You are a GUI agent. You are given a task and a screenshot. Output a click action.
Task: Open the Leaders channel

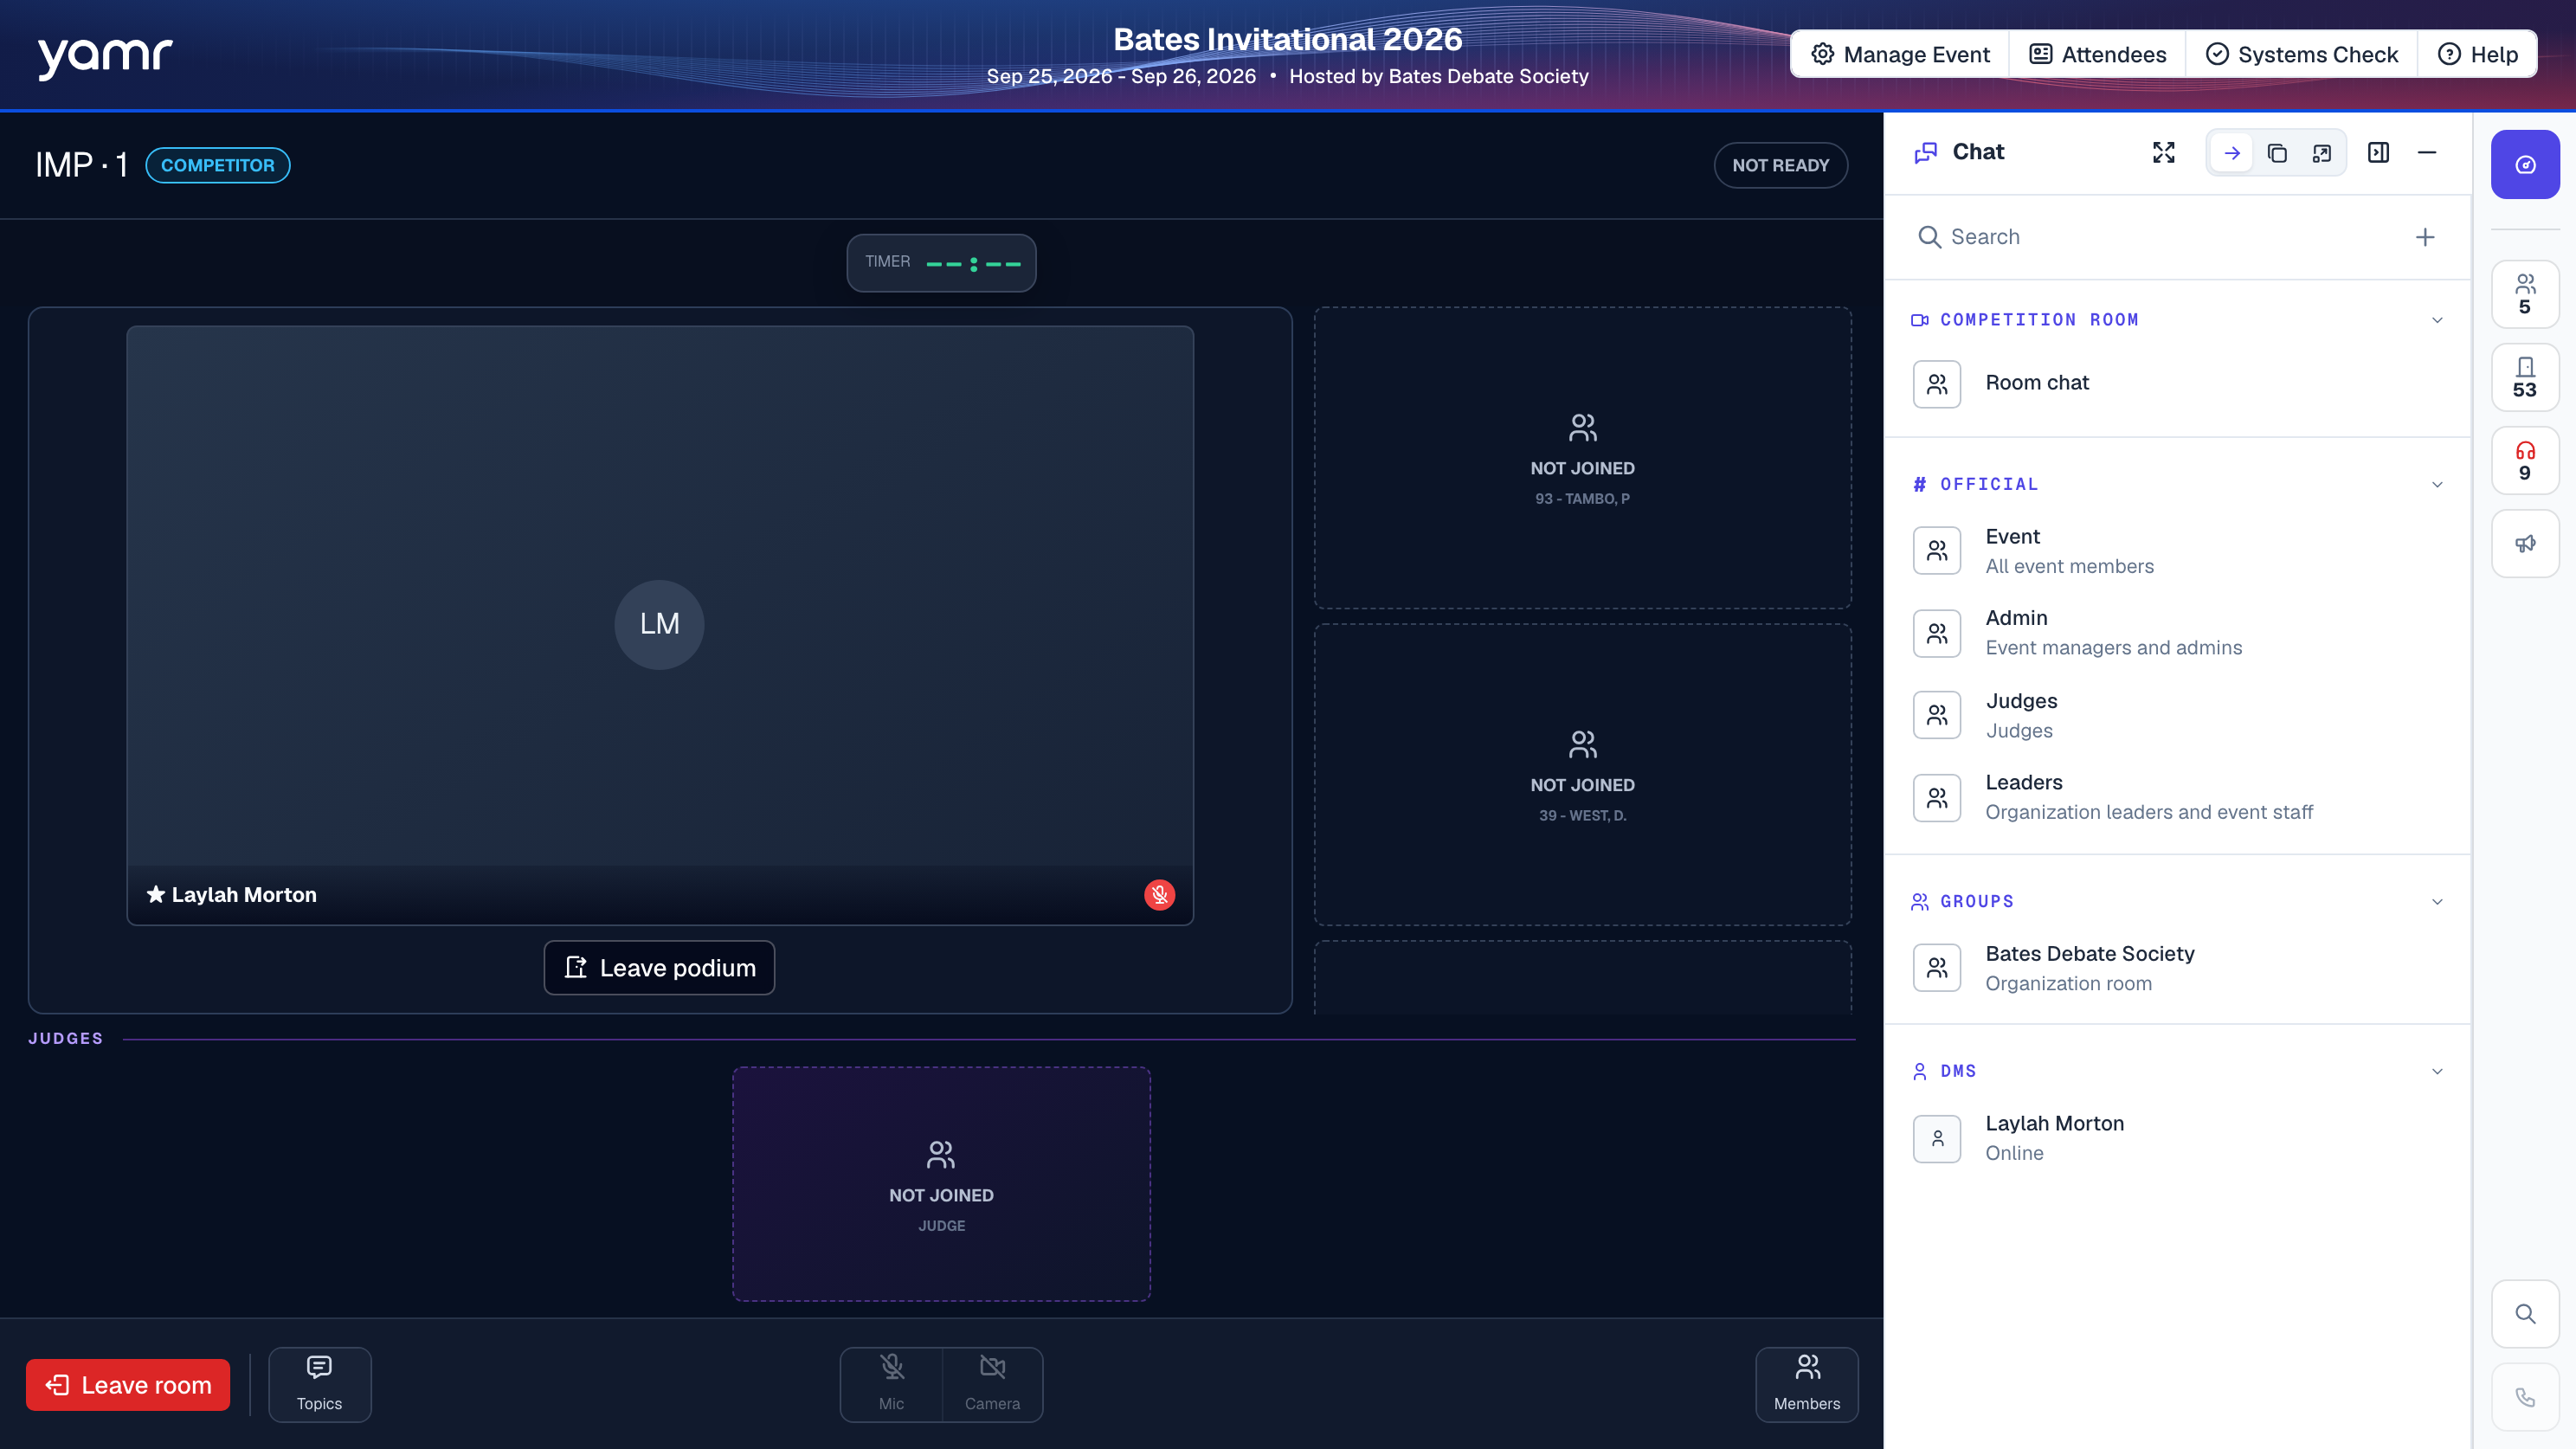(2178, 797)
